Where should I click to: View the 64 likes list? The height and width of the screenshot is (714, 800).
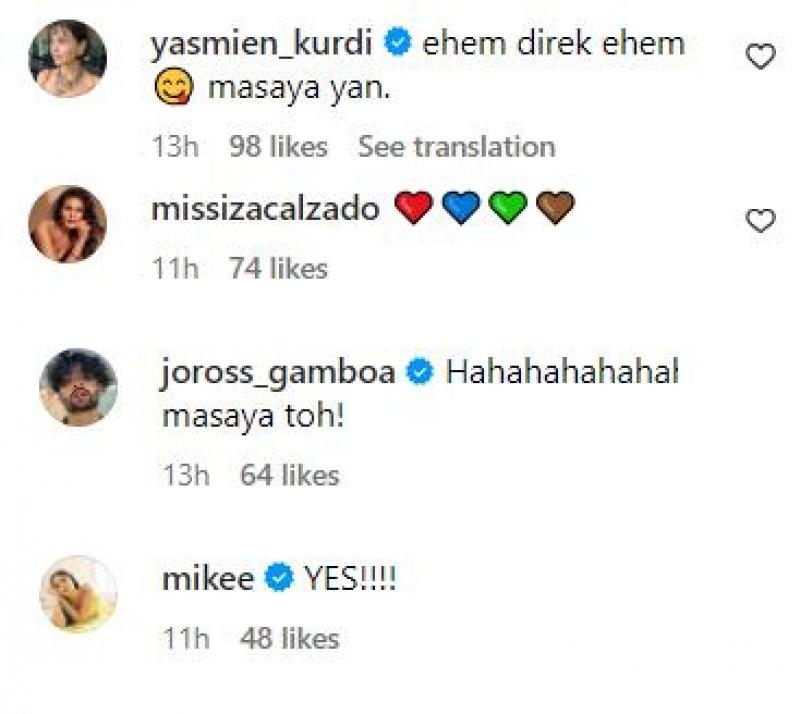(290, 475)
